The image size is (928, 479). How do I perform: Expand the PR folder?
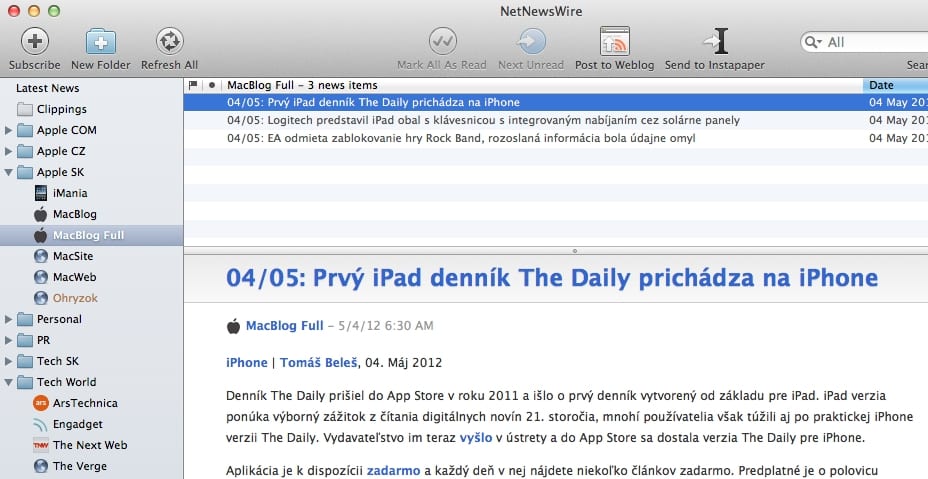coord(8,340)
